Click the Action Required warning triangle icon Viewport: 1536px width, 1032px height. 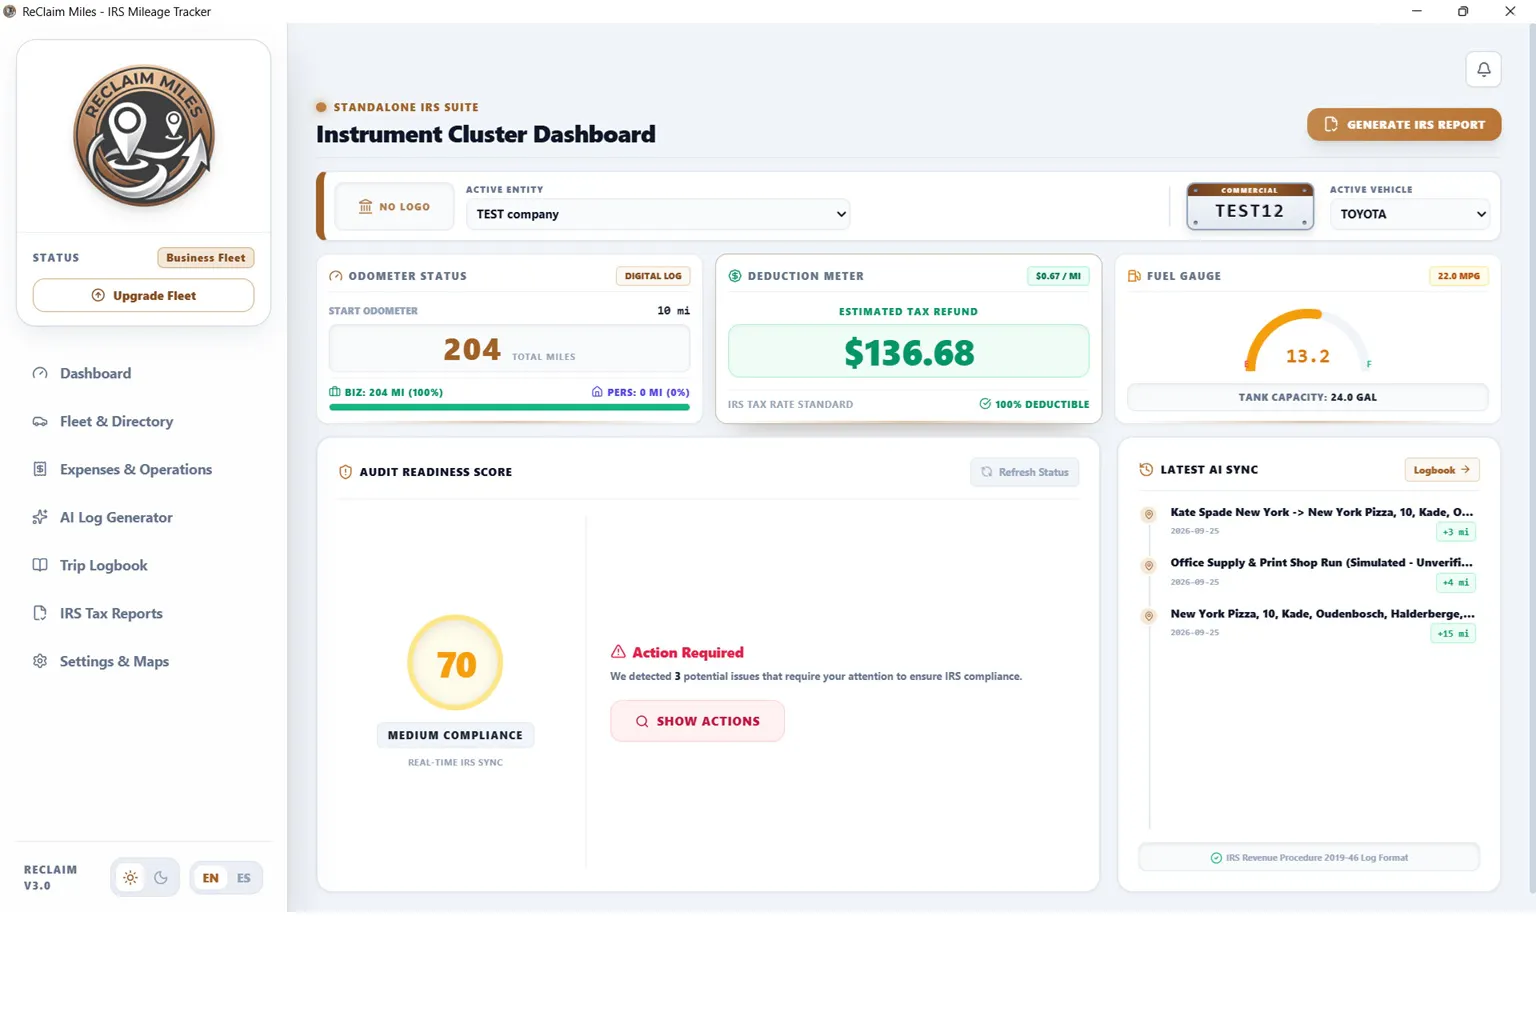(x=618, y=652)
